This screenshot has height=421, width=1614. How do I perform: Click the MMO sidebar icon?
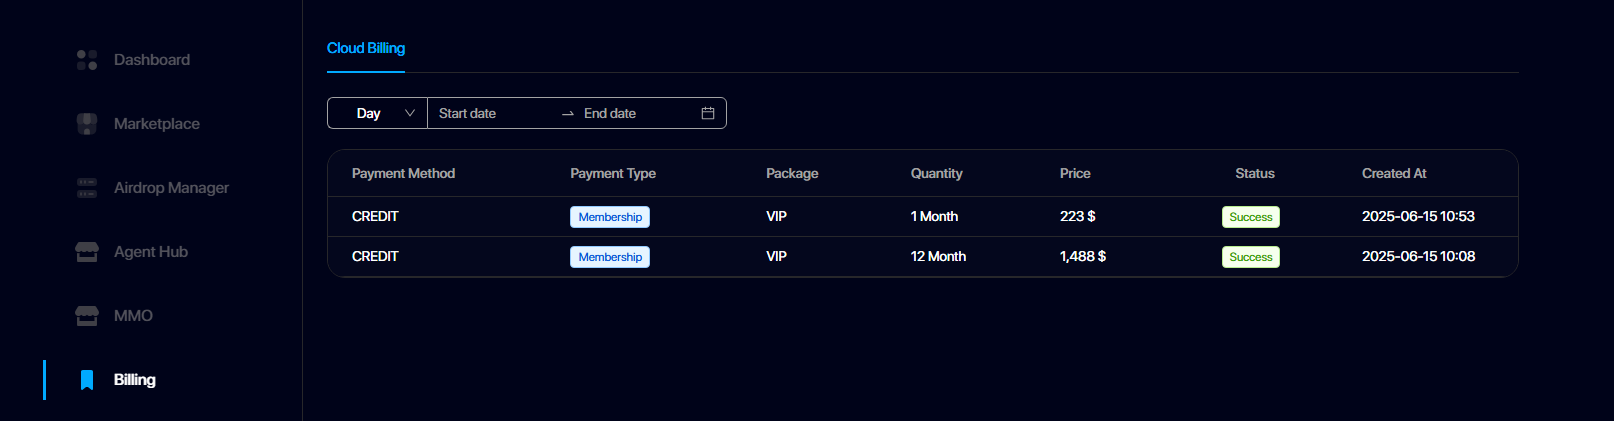pos(87,316)
